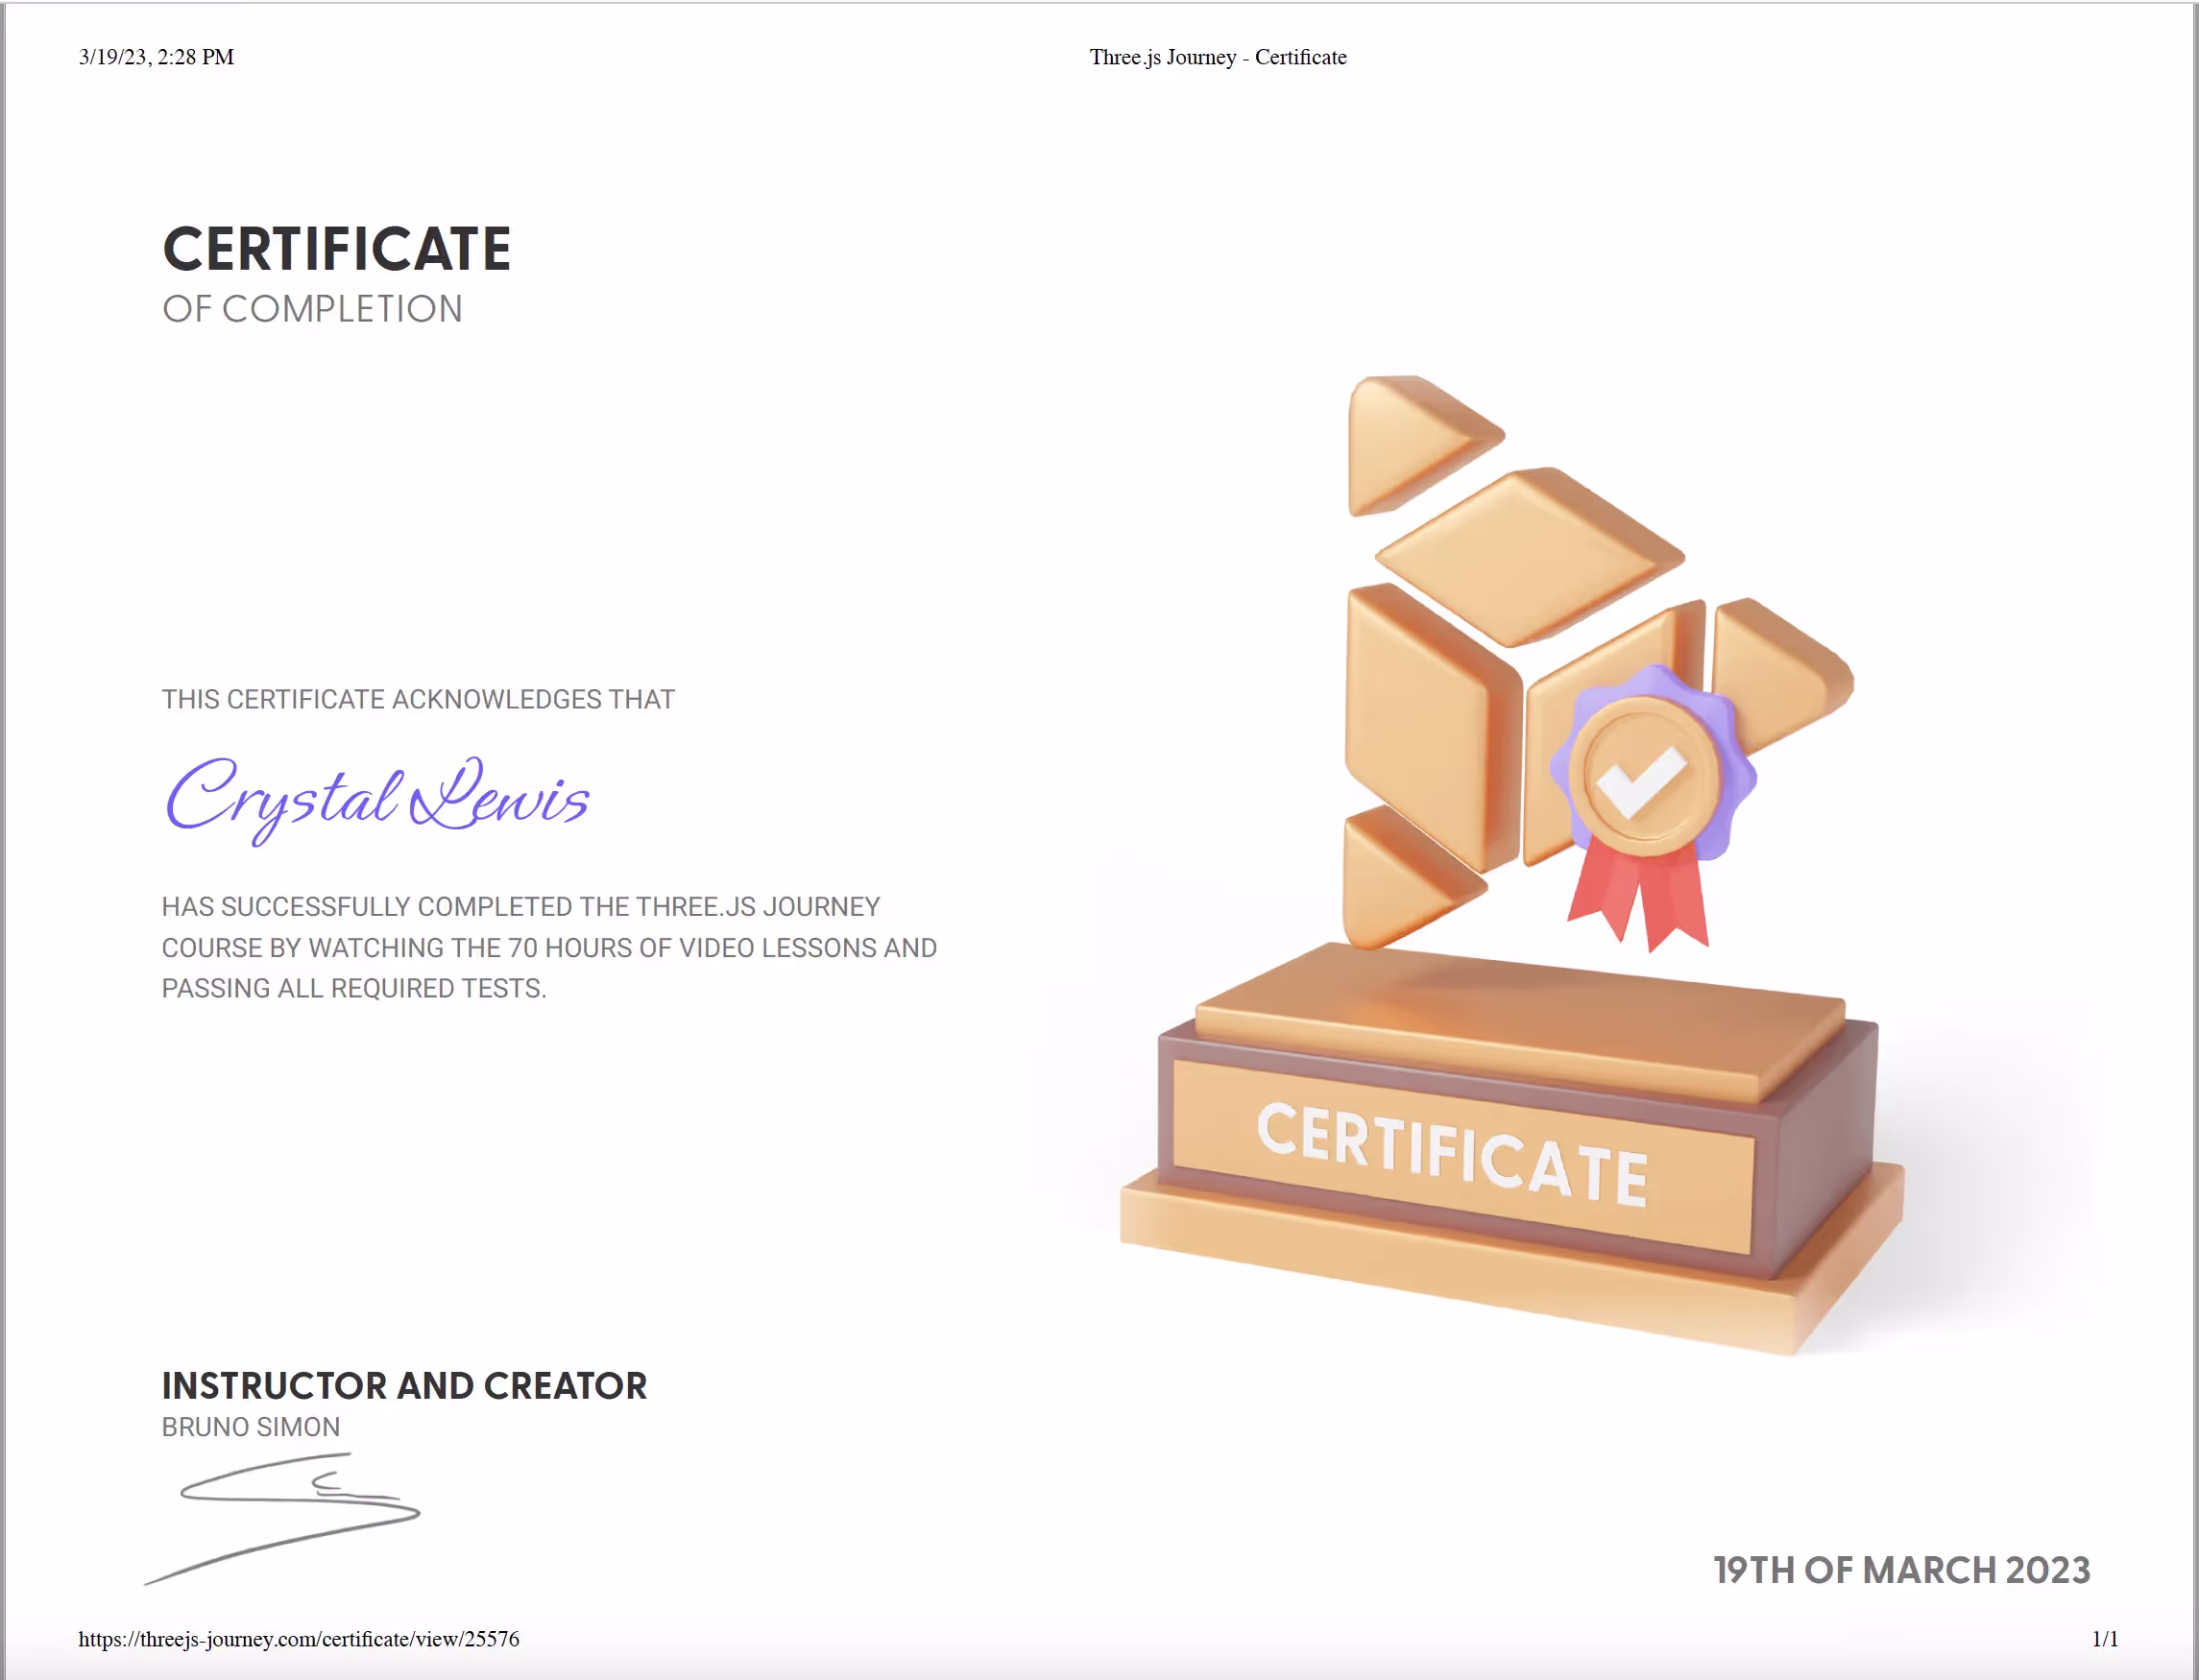Click 'THIS CERTIFICATE ACKNOWLEDGES THAT' line

click(x=418, y=699)
